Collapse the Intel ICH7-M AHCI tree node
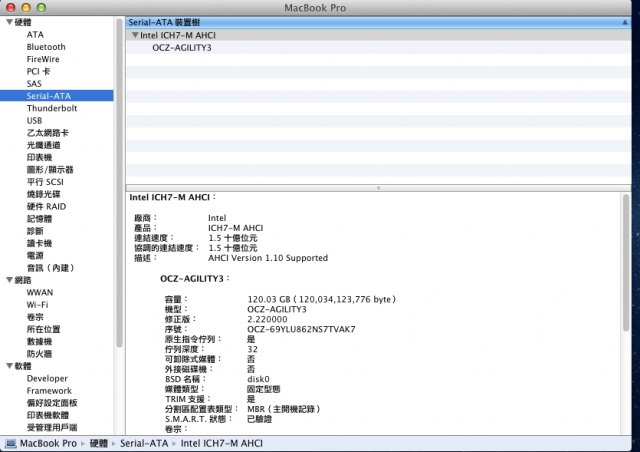Viewport: 640px width, 452px height. [x=135, y=35]
